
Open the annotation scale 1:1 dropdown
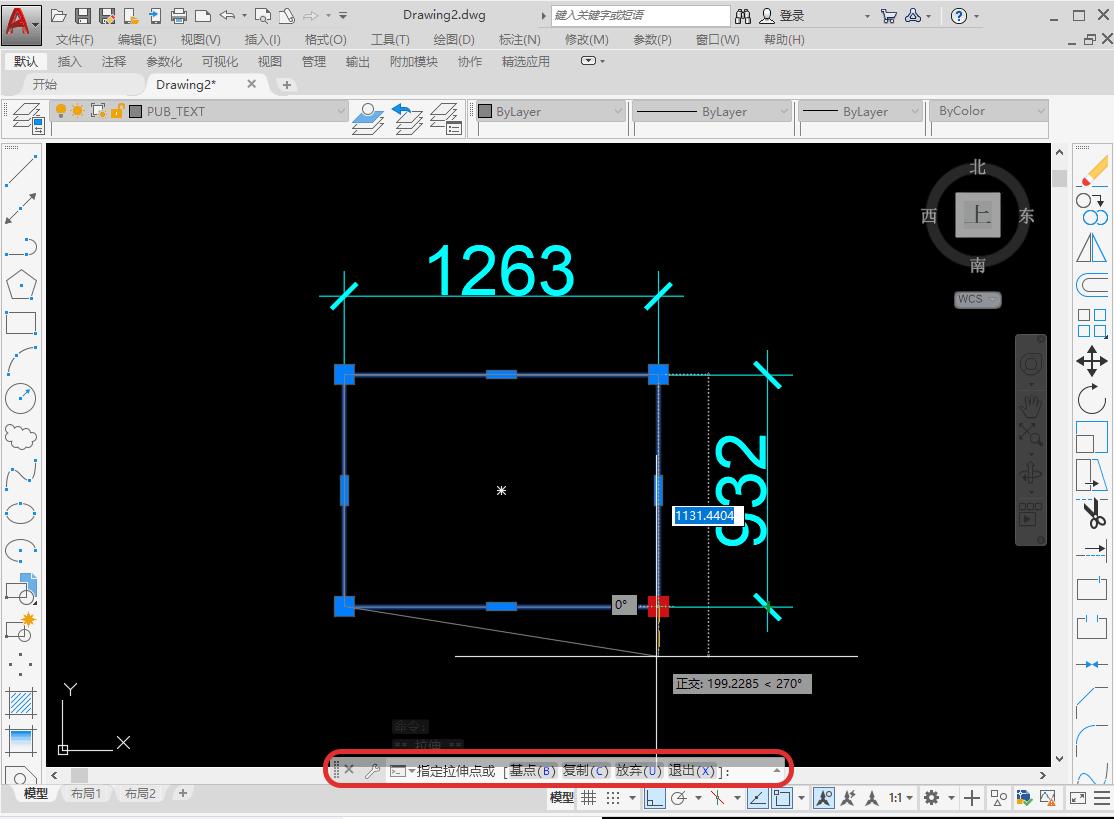click(x=901, y=798)
